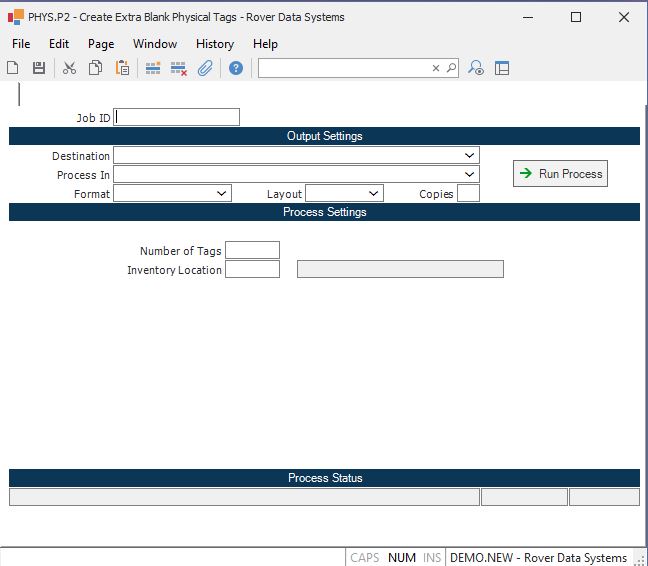Click the delete row toolbar icon
The height and width of the screenshot is (566, 648).
[x=179, y=68]
